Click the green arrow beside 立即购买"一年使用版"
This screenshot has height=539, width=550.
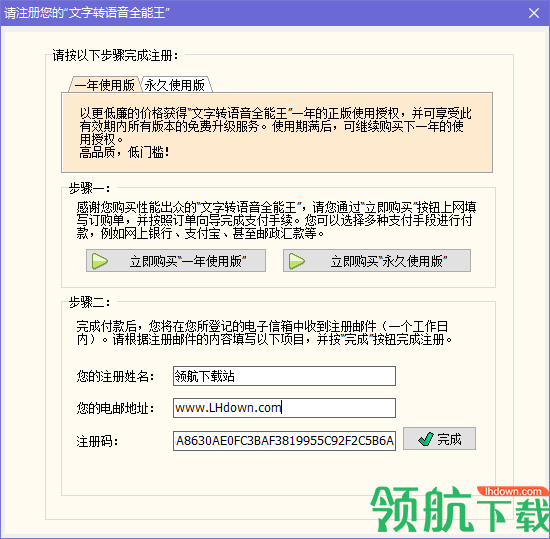click(x=100, y=261)
